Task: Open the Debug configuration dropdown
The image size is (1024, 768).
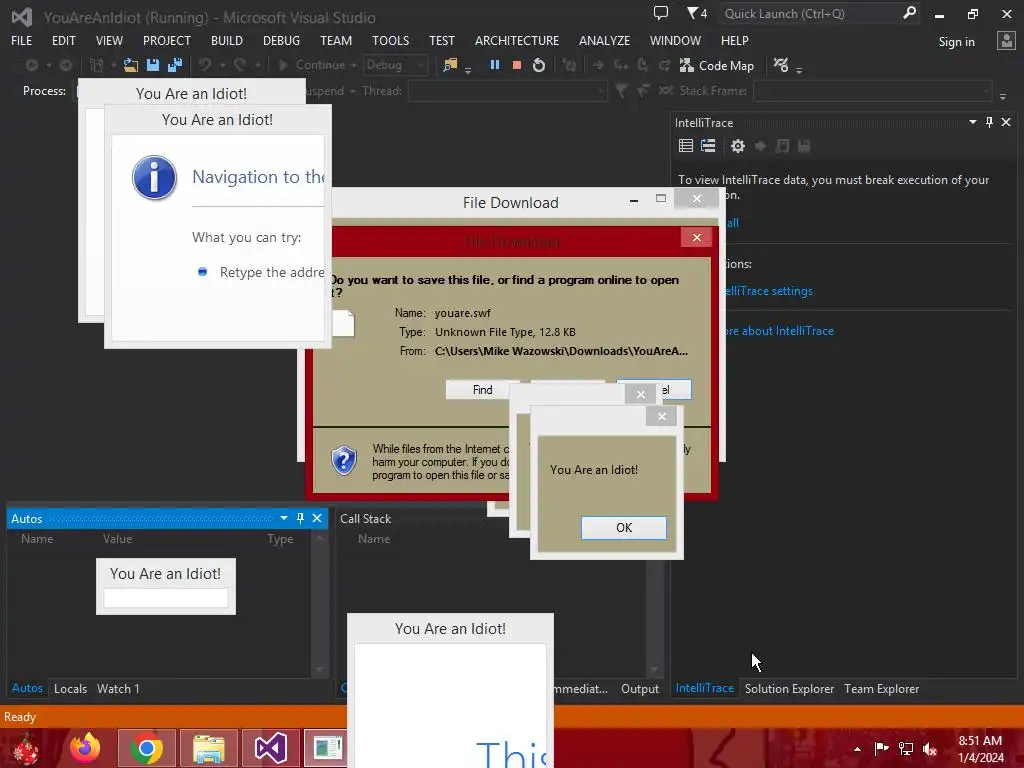Action: (x=394, y=65)
